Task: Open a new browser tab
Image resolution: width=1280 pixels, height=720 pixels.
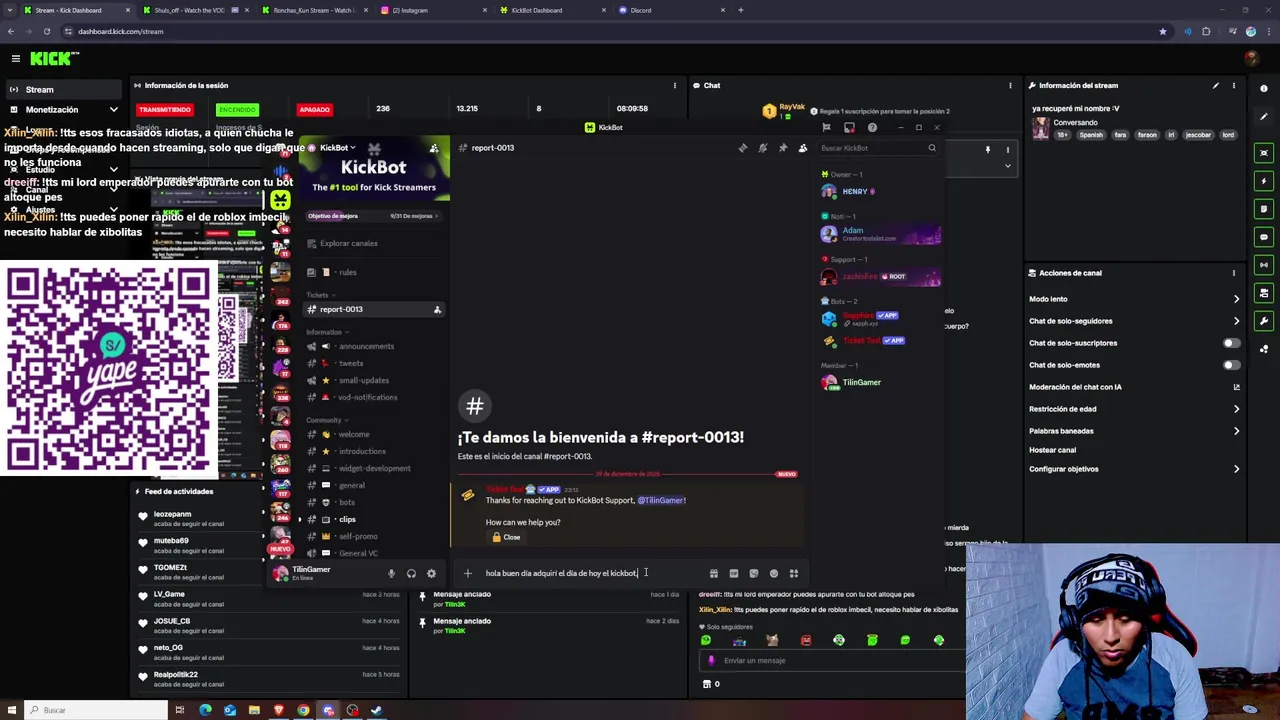Action: pos(740,10)
